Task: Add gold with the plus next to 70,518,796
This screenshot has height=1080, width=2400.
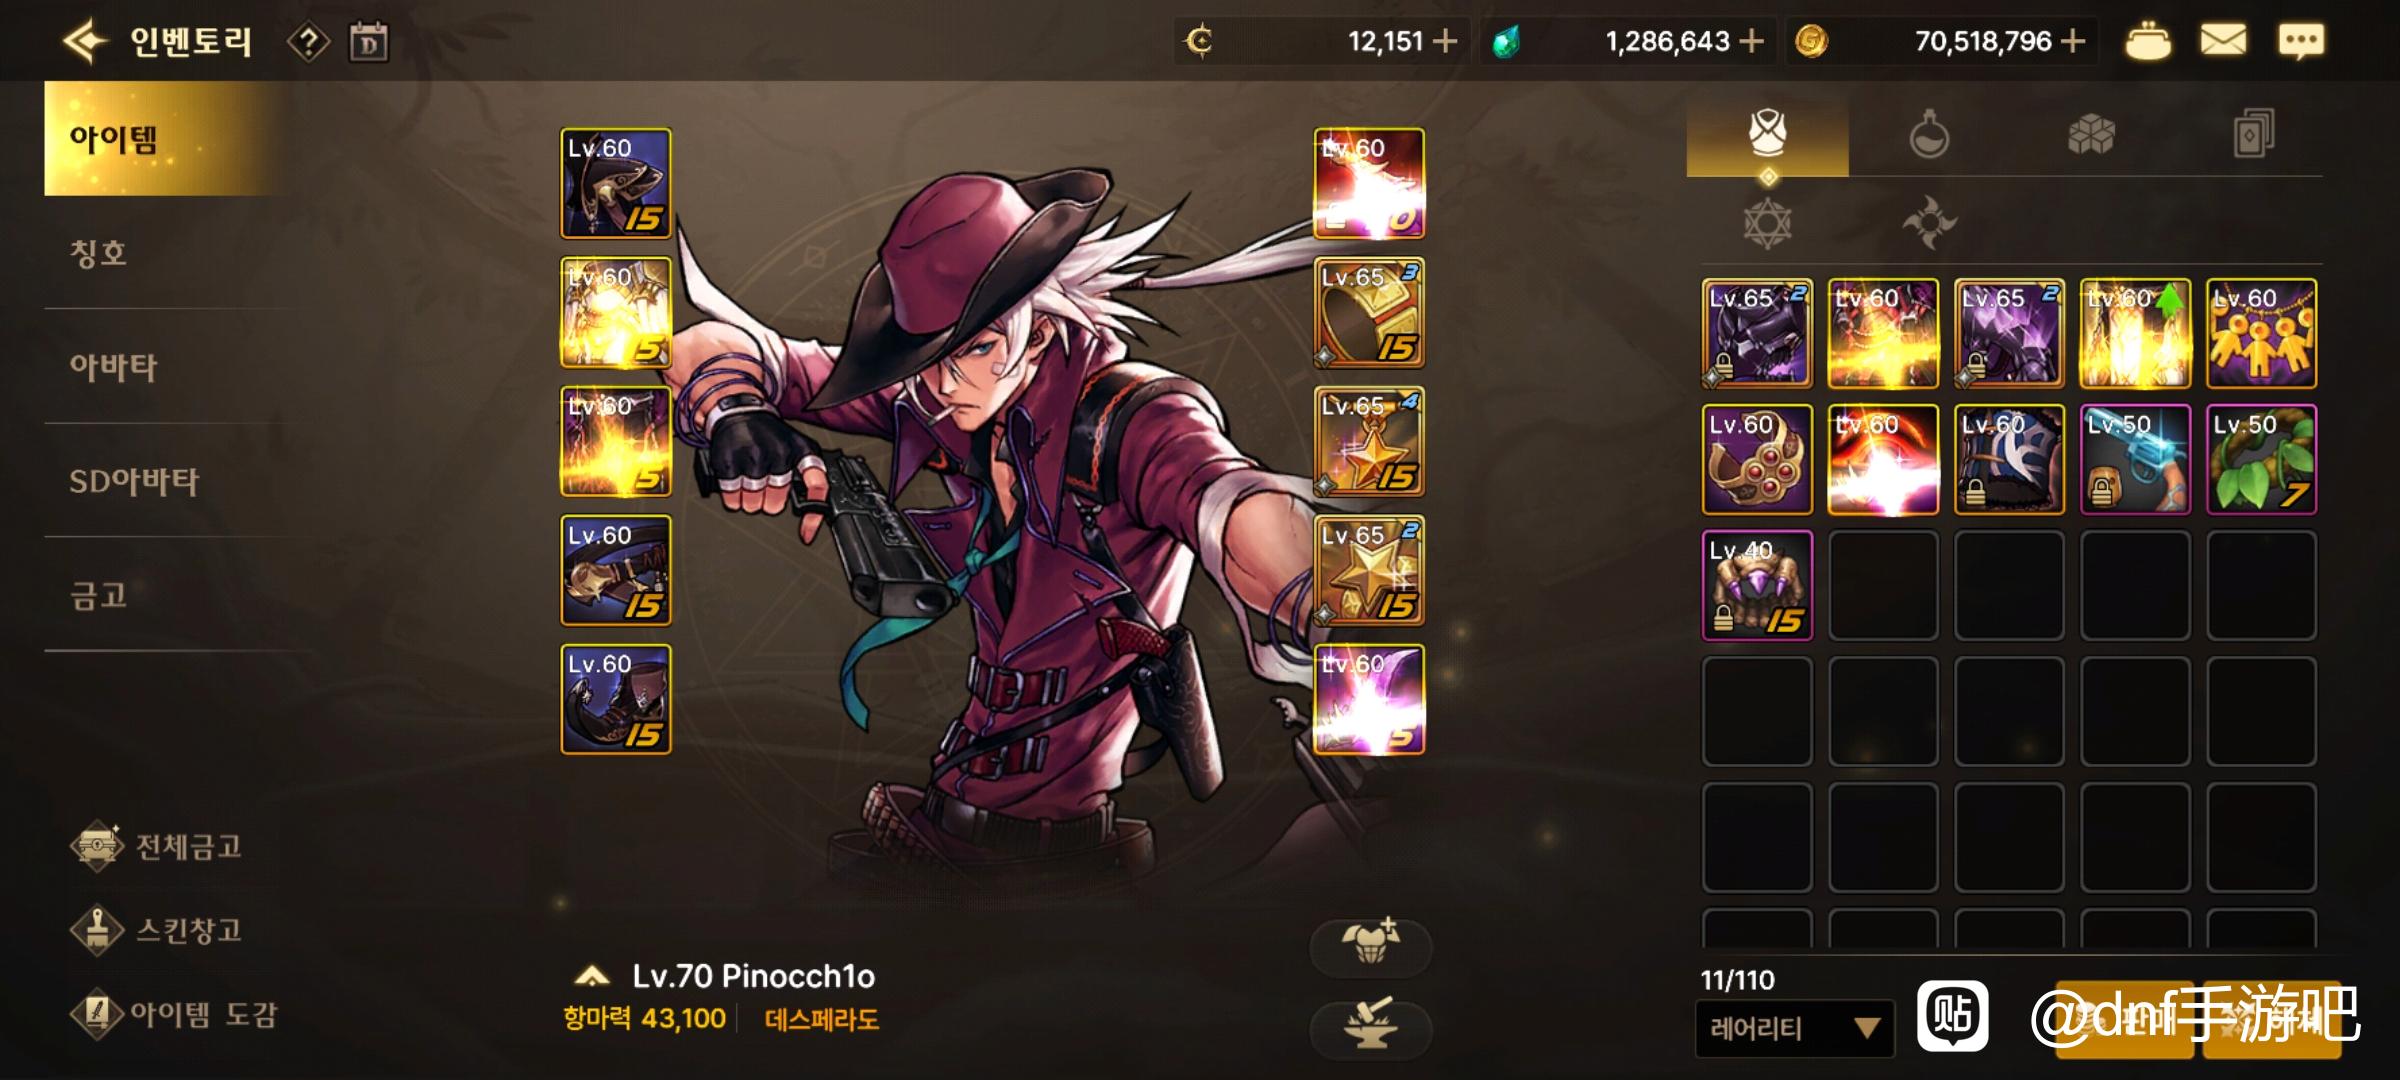Action: tap(2074, 41)
